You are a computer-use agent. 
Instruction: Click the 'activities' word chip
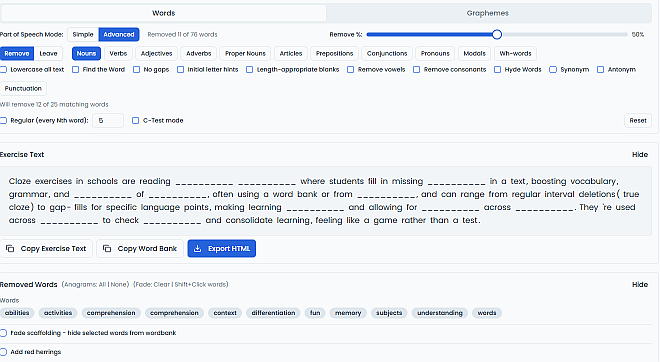pos(58,313)
